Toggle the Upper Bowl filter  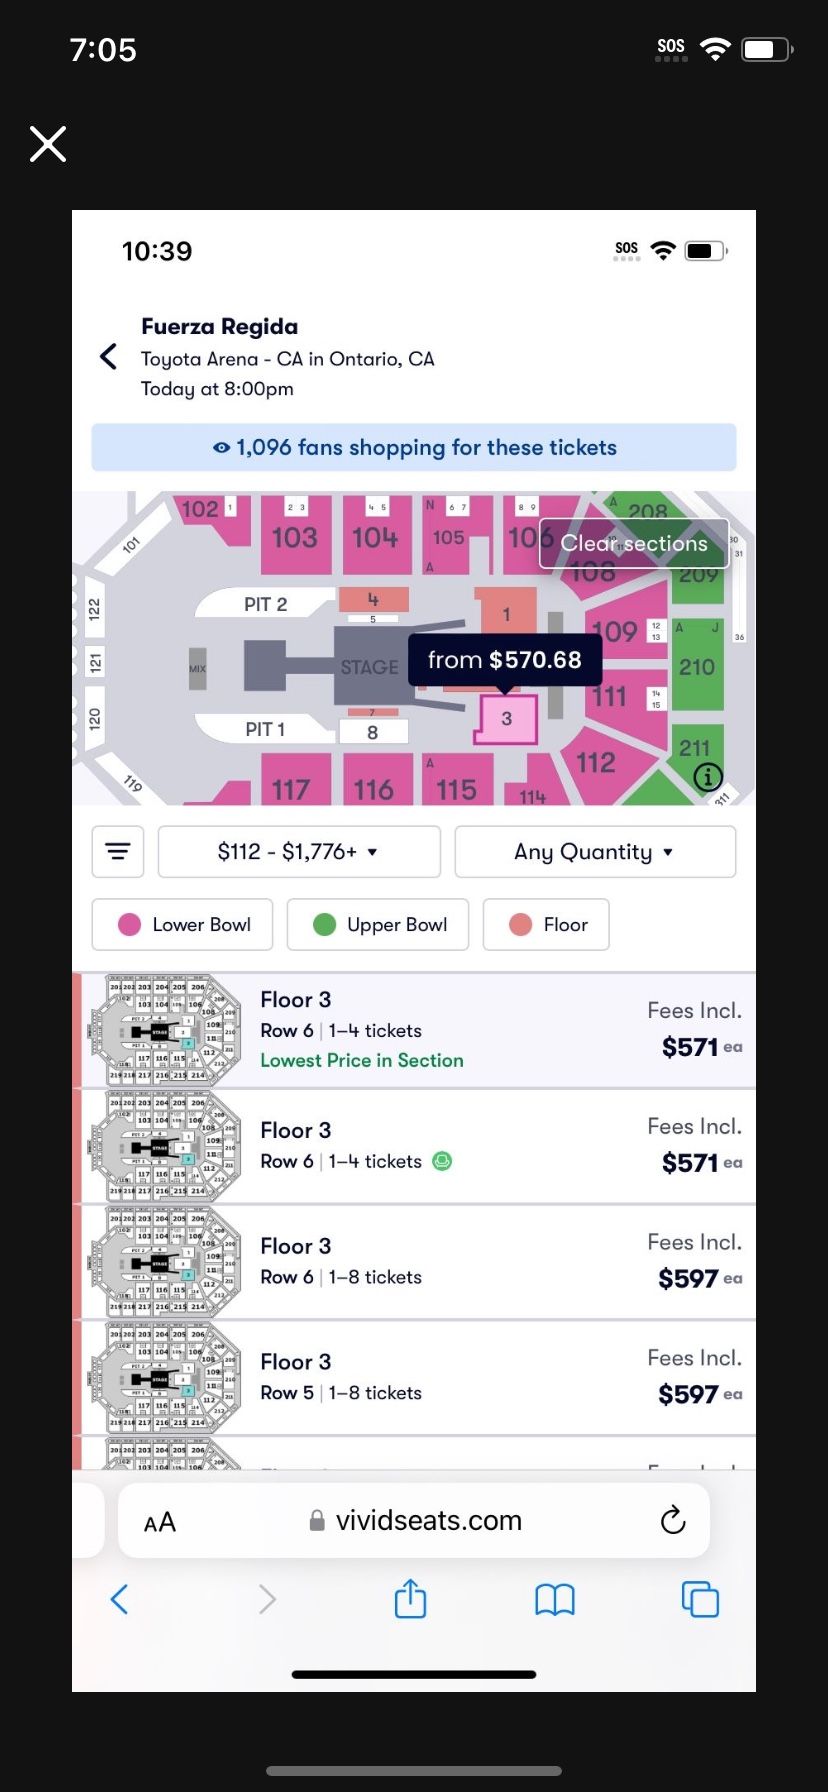pyautogui.click(x=378, y=925)
